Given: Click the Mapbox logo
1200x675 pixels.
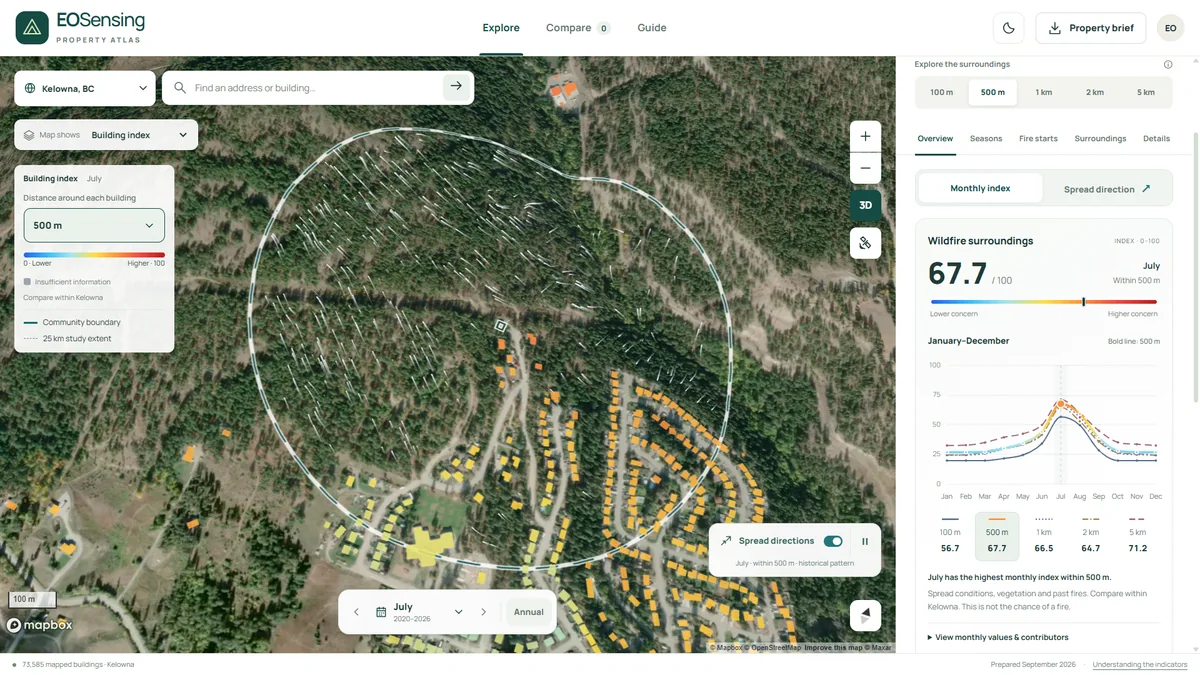Looking at the screenshot, I should click(x=40, y=626).
